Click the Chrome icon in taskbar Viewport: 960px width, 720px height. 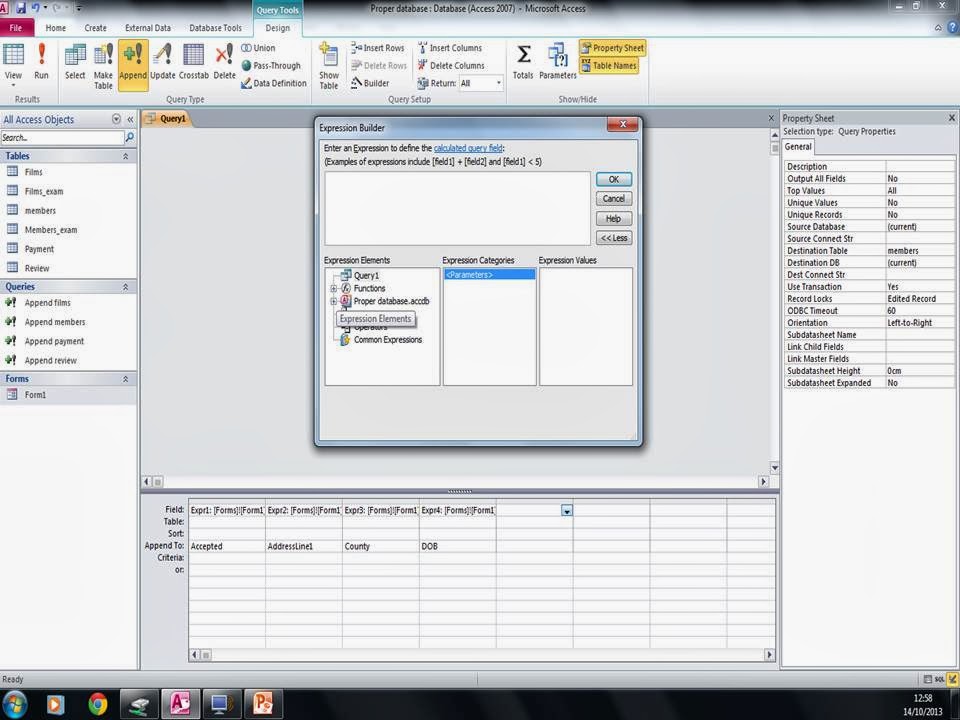click(x=97, y=704)
